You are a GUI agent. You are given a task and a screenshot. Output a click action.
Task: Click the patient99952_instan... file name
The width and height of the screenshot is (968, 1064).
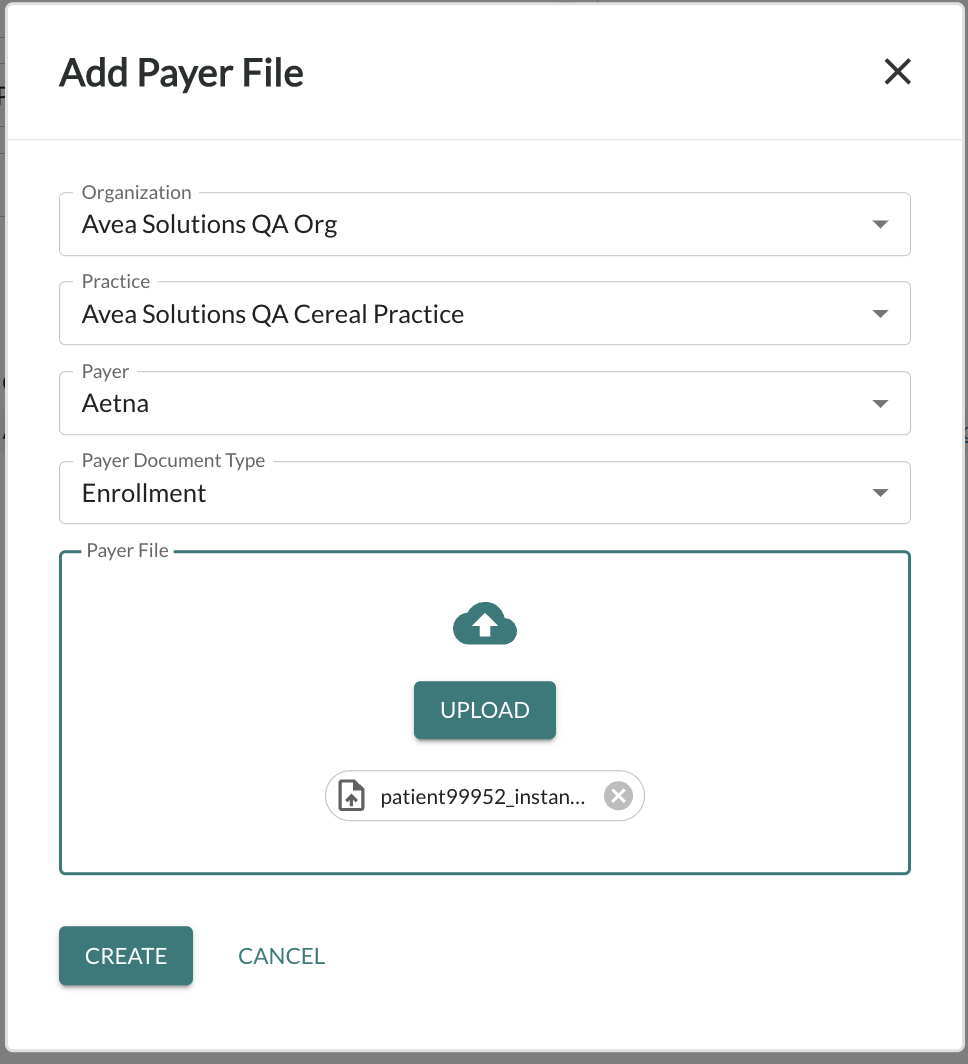click(x=482, y=797)
